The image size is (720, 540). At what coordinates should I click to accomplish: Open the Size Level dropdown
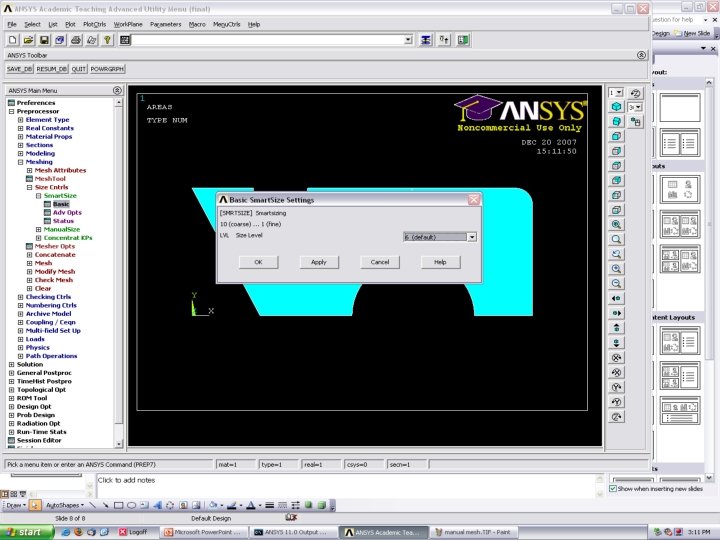pyautogui.click(x=472, y=237)
